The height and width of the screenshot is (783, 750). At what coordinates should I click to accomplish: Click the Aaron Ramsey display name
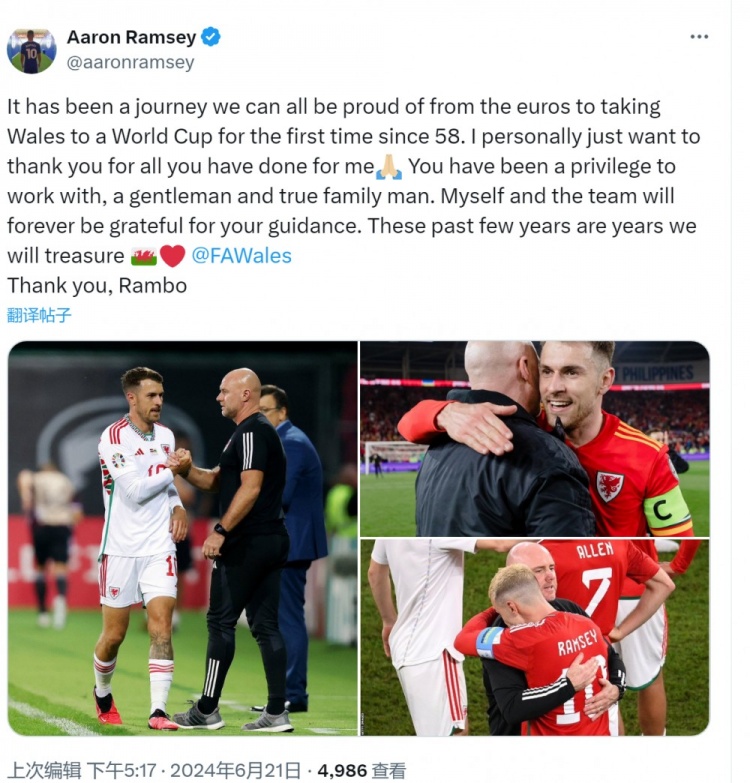pos(131,37)
